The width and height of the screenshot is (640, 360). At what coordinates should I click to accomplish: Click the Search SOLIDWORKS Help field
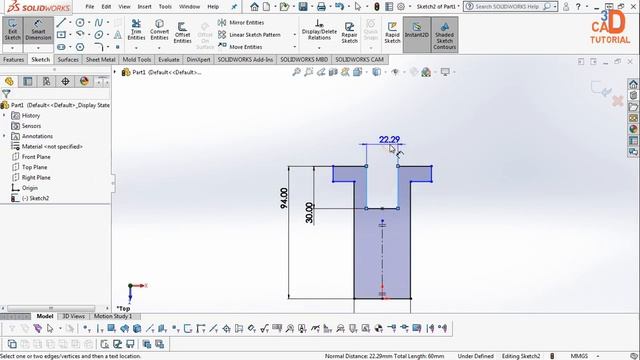point(507,7)
